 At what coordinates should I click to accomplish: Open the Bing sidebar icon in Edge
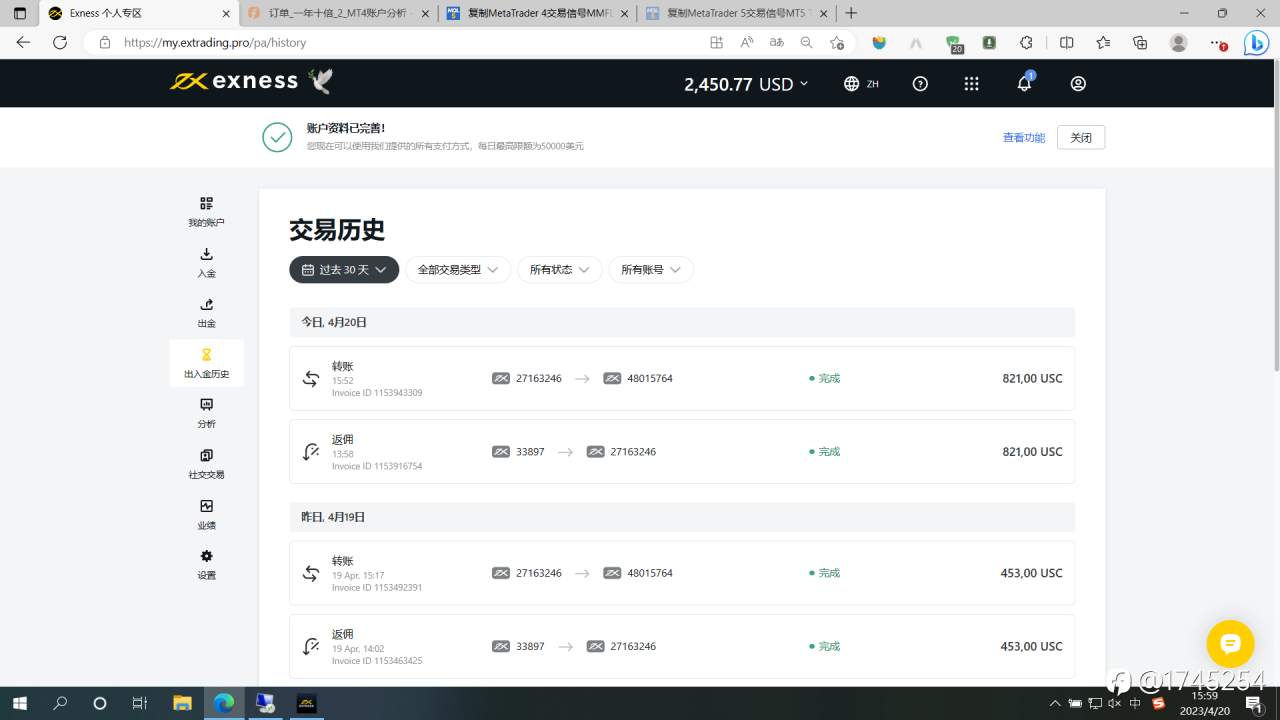coord(1256,43)
